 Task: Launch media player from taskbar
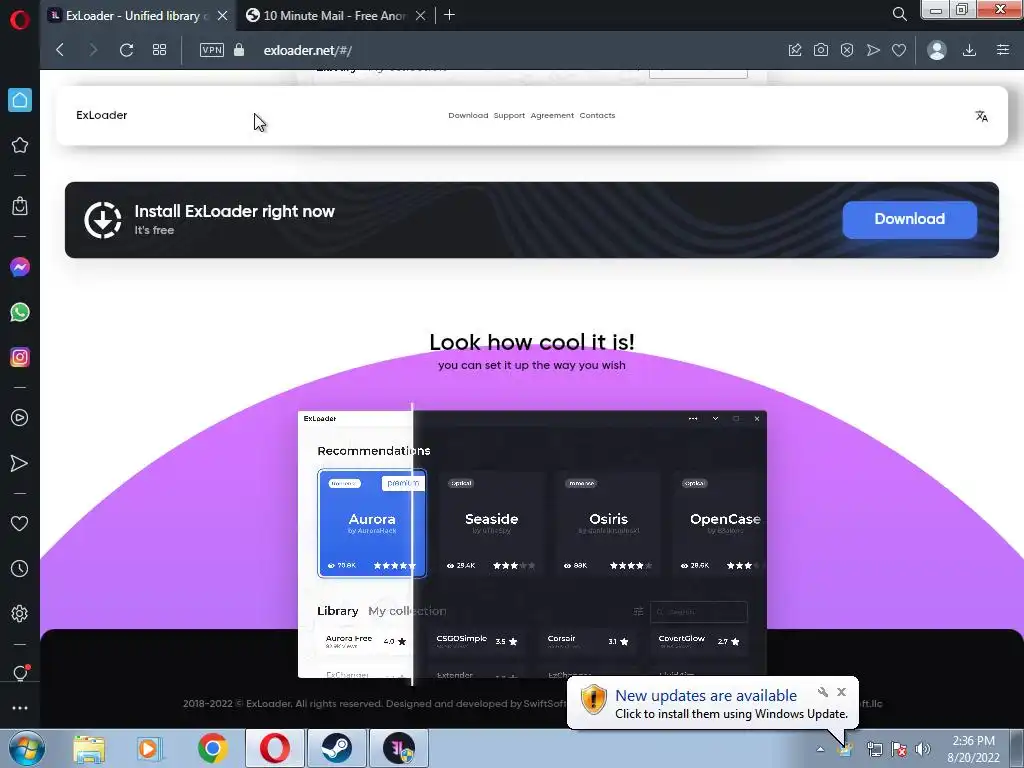tap(150, 748)
